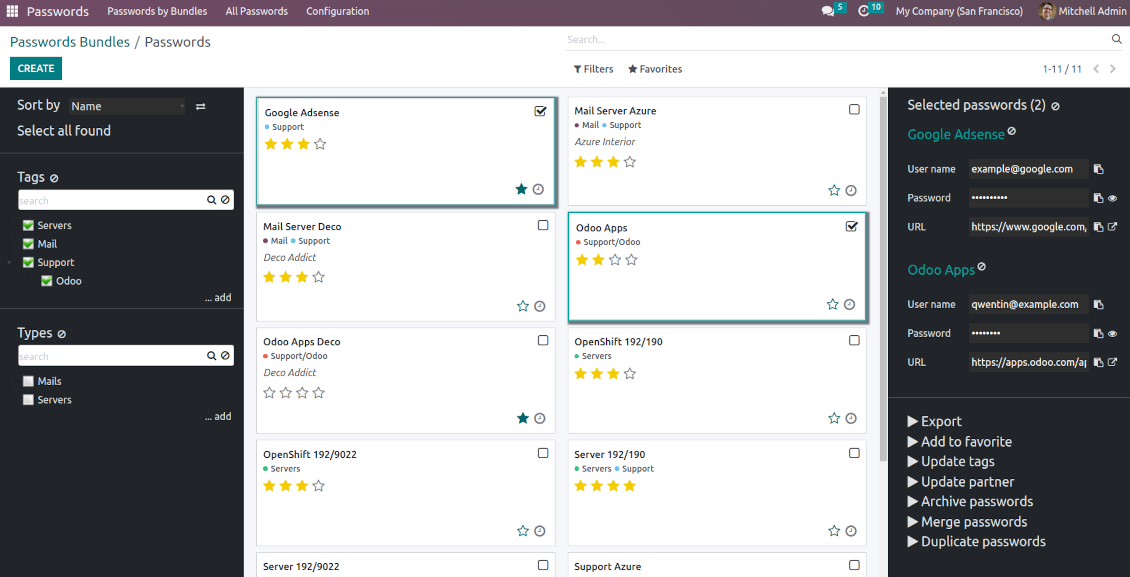
Task: Copy the Google Adsense password
Action: [1098, 198]
